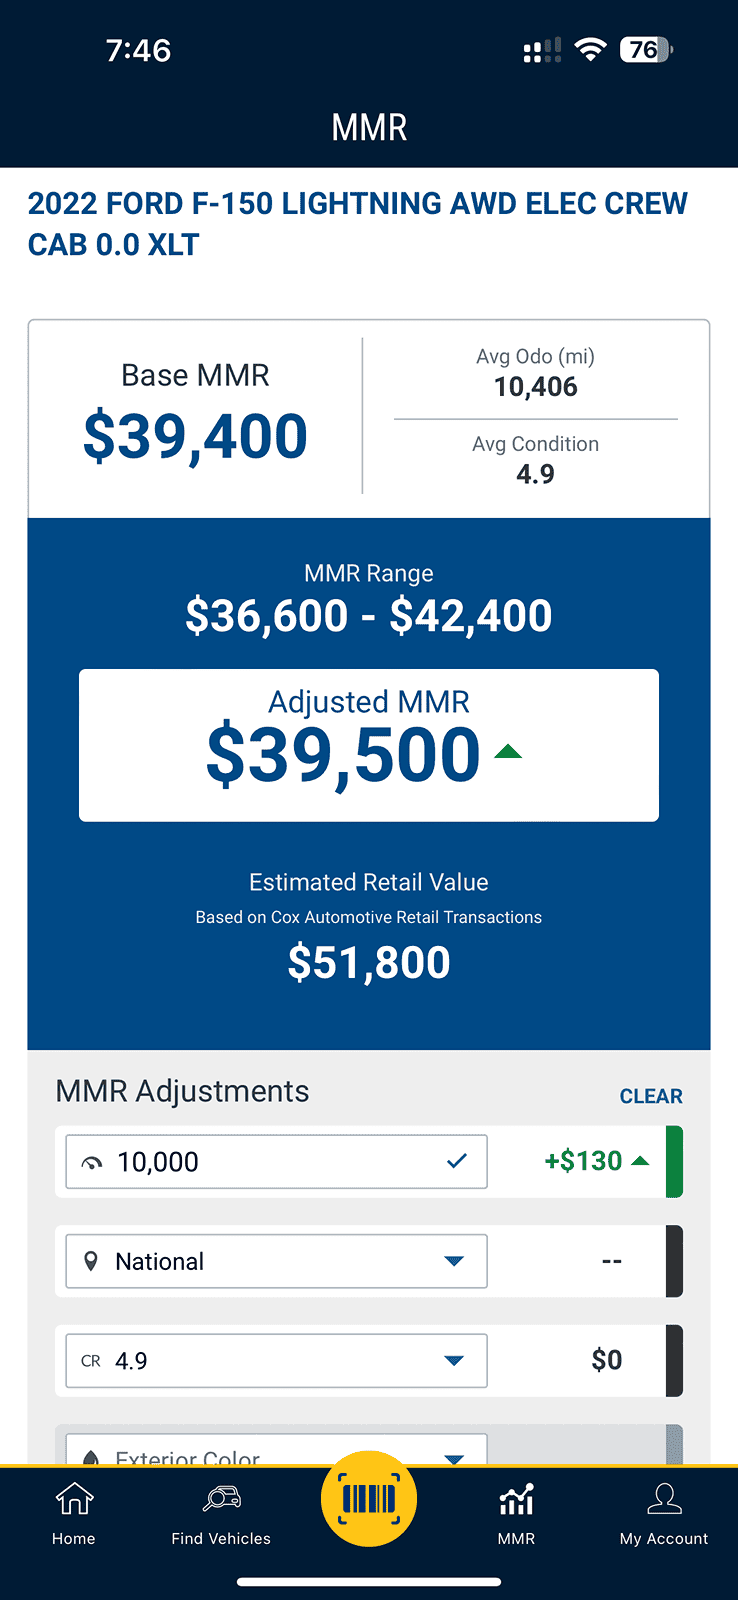Image resolution: width=738 pixels, height=1600 pixels.
Task: Open Find Vehicles car search icon
Action: [x=221, y=1500]
